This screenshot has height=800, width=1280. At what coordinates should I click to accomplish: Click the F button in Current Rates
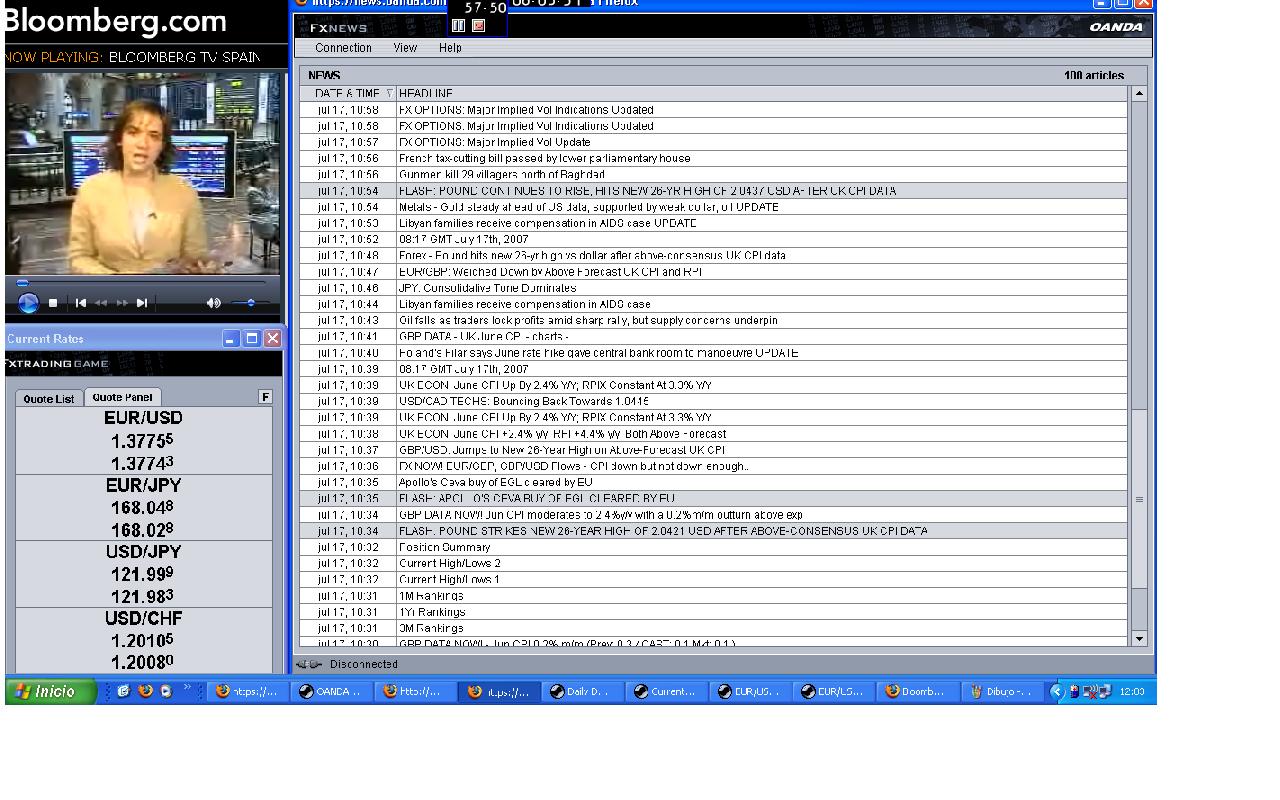265,397
